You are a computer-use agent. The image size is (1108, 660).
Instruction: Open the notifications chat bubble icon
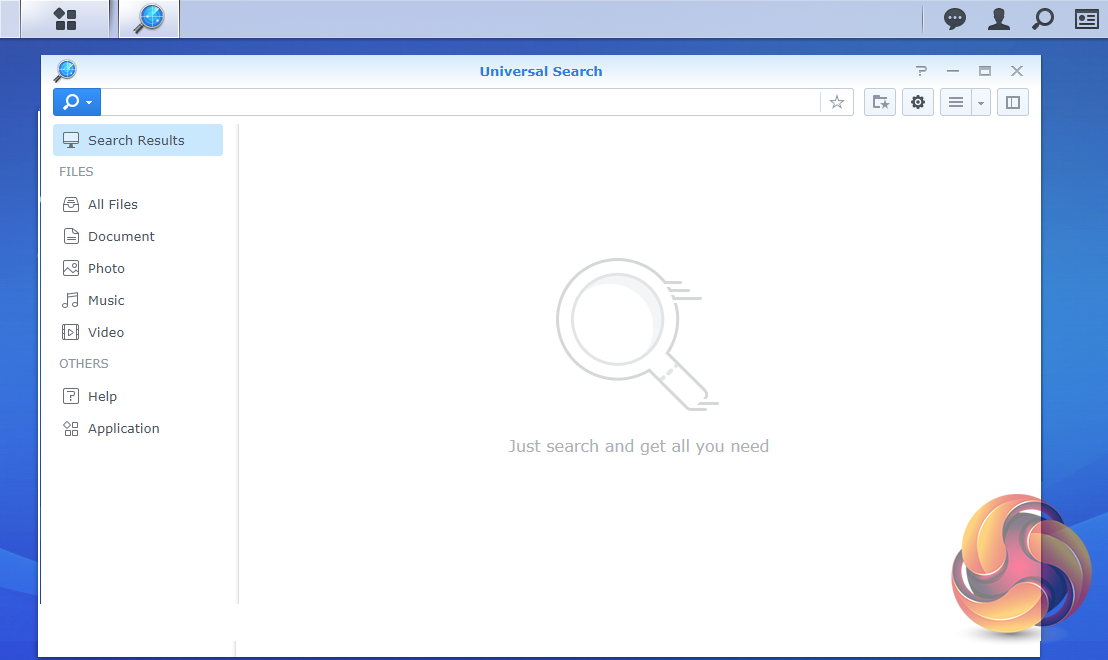coord(955,19)
